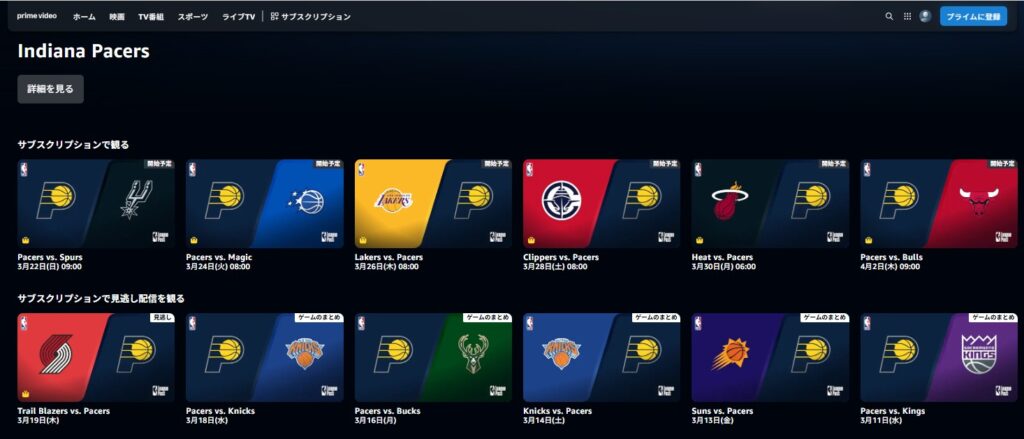The height and width of the screenshot is (439, 1024).
Task: Open the apps grid icon
Action: click(x=907, y=16)
